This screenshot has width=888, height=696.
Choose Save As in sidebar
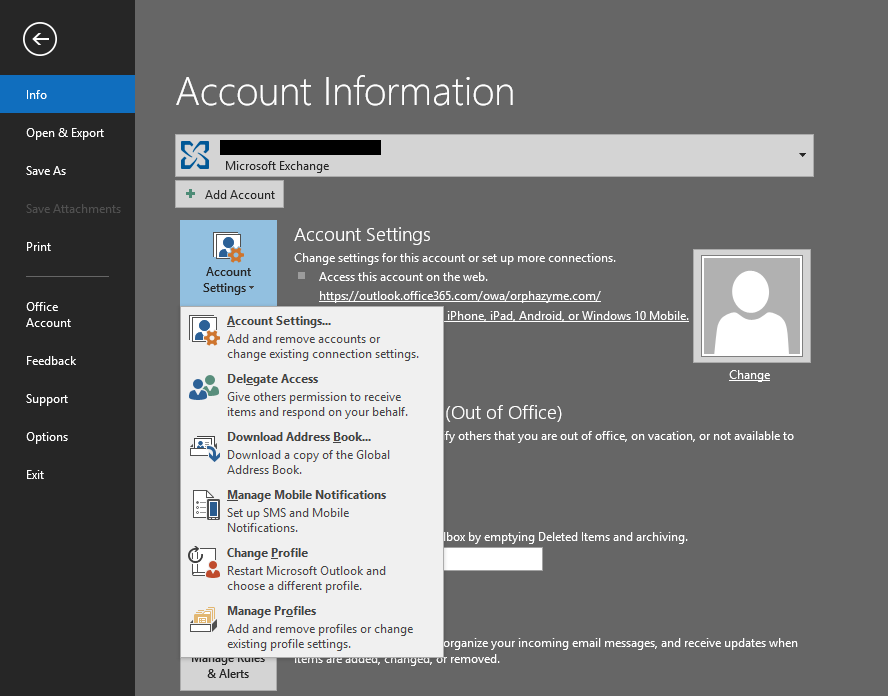67,170
